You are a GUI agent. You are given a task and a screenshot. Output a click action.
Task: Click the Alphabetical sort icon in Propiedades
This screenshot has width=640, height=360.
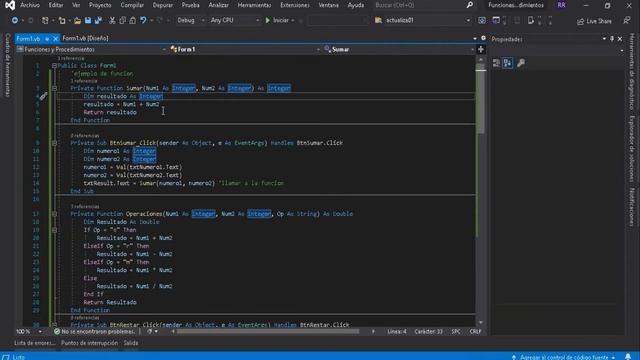click(508, 63)
